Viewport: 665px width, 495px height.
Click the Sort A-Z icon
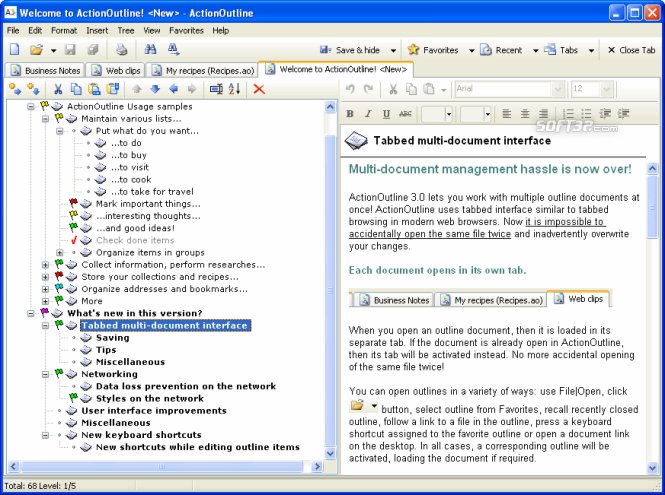coord(235,90)
